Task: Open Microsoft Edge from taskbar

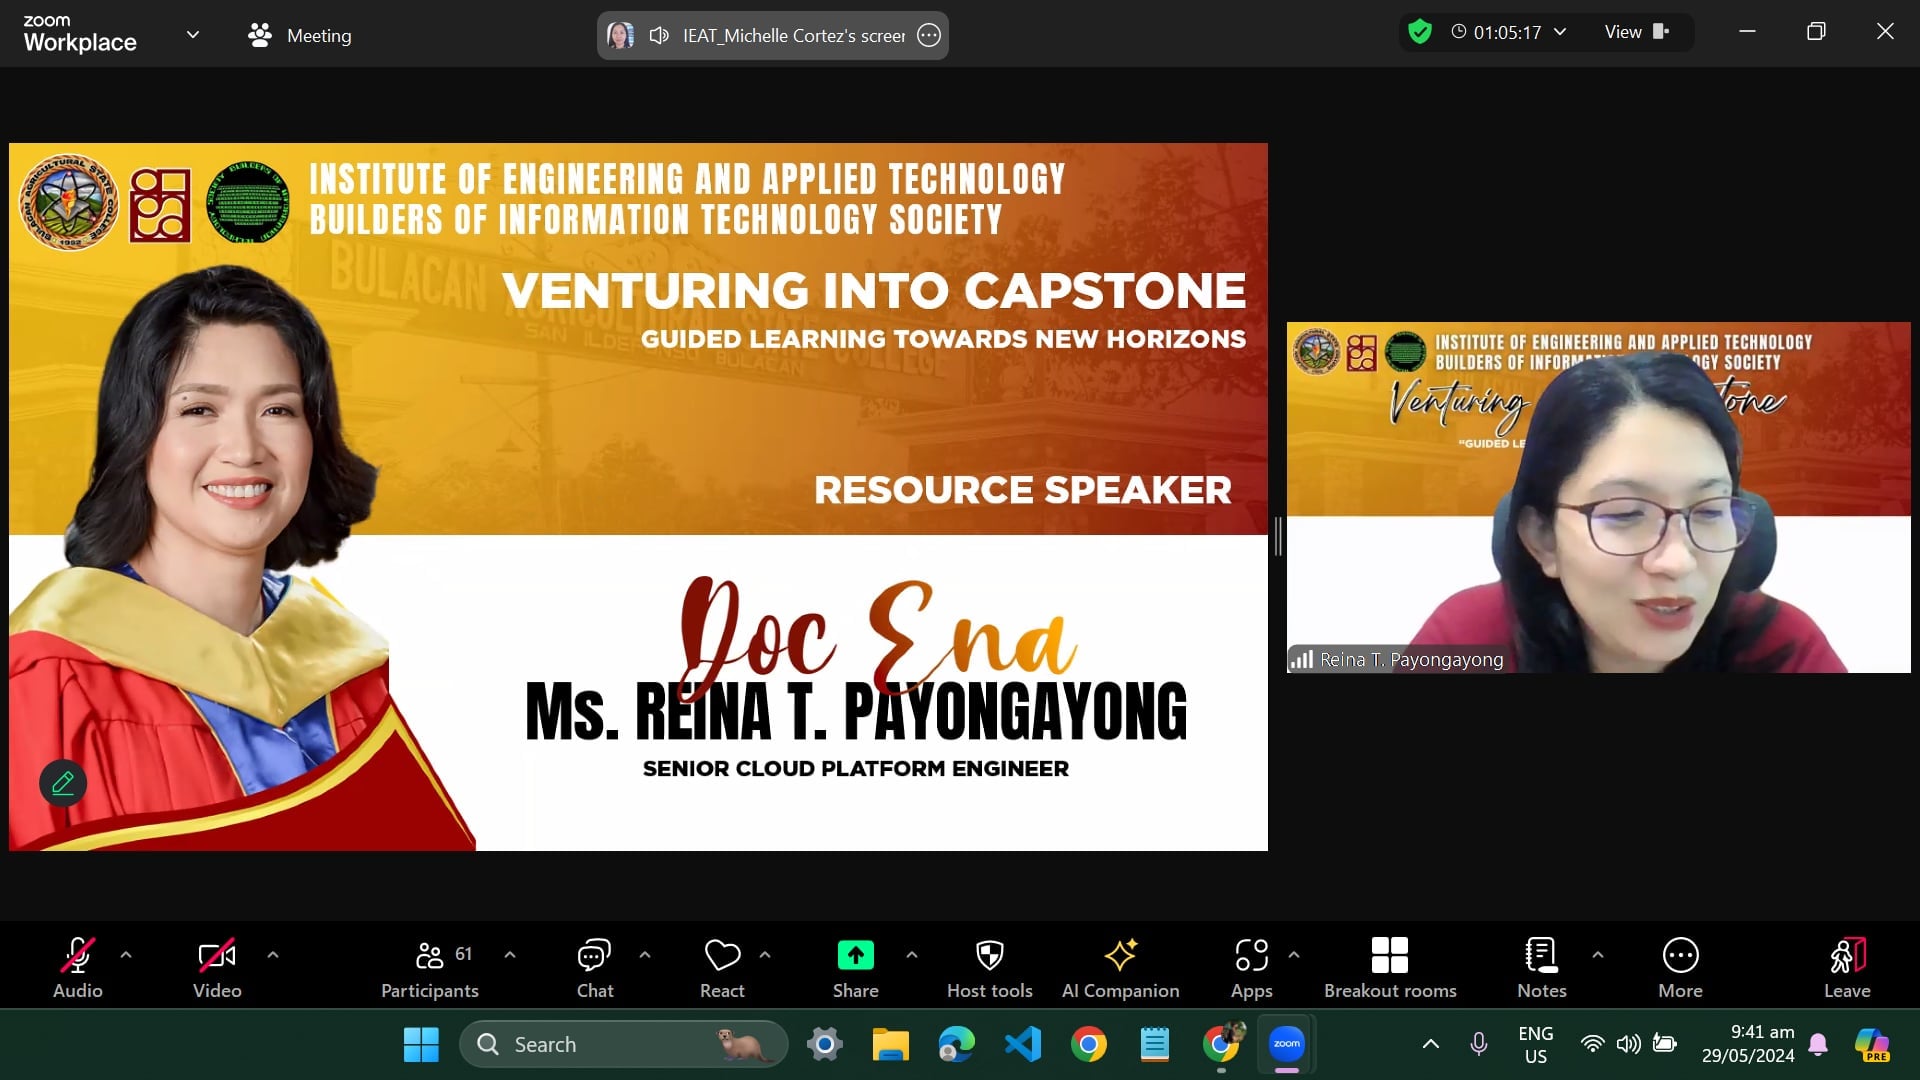Action: [x=956, y=1044]
